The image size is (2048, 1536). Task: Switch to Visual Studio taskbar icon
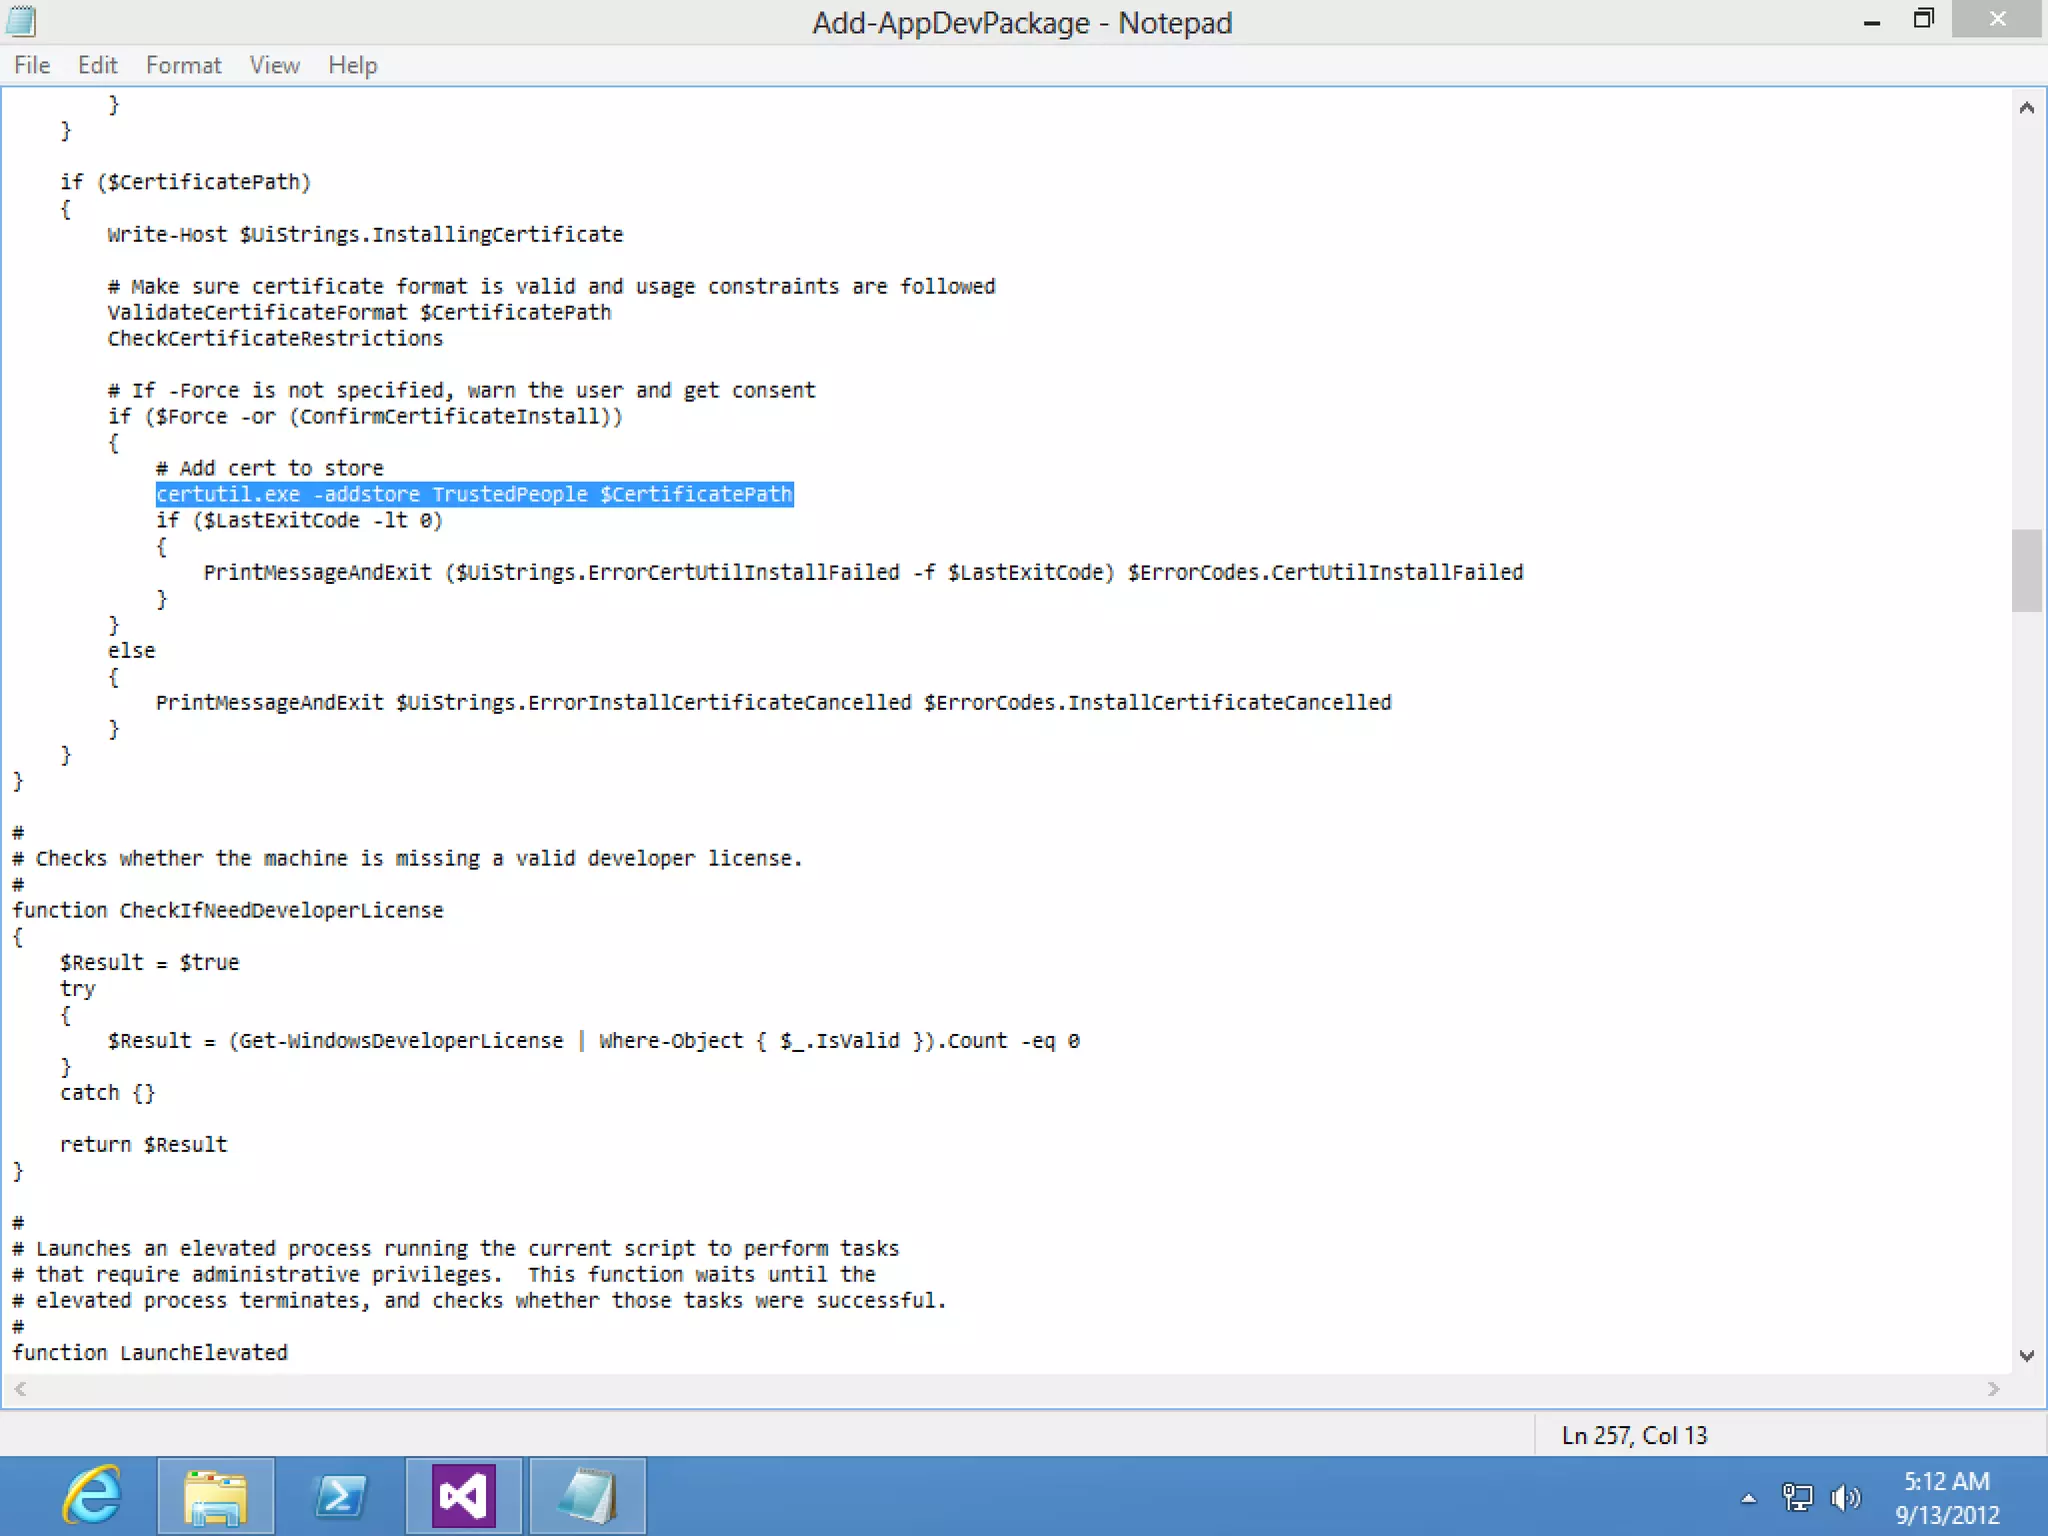click(463, 1496)
